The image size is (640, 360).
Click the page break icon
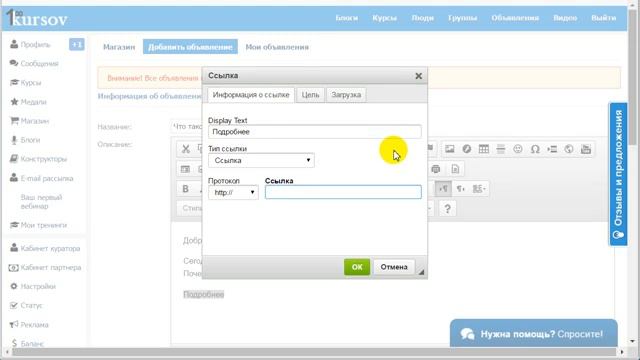point(552,149)
